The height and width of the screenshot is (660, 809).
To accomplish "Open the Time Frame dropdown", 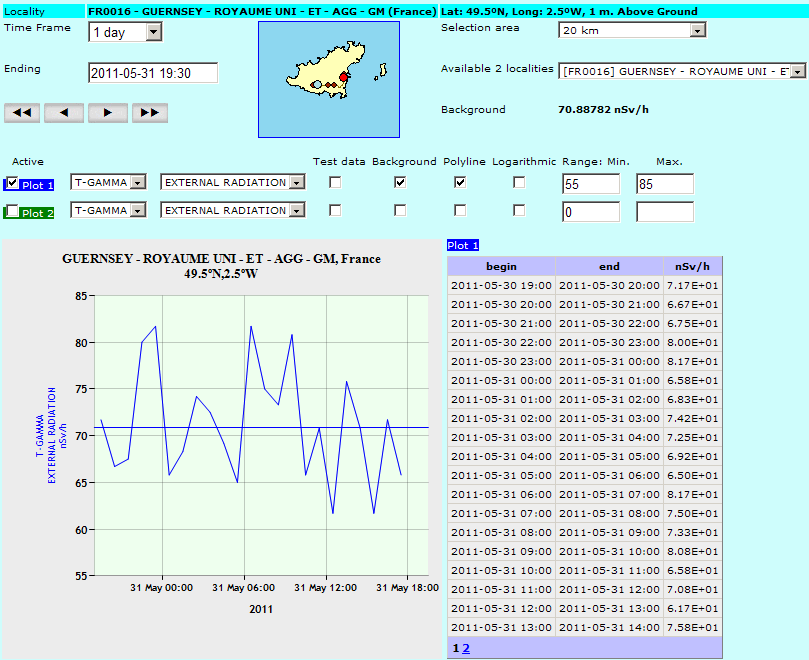I will pos(125,32).
